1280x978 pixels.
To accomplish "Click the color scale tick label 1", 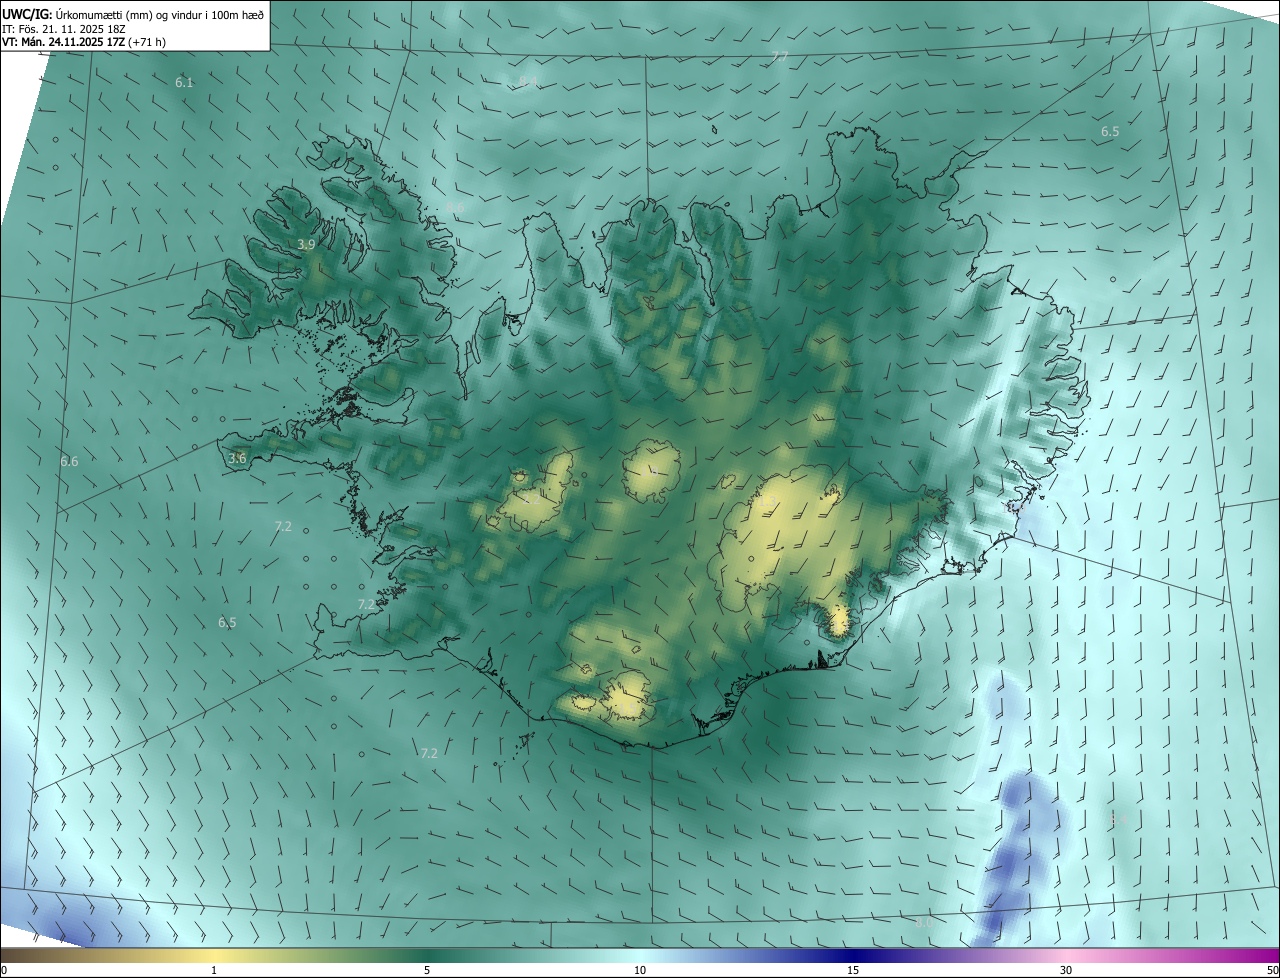I will coord(214,970).
